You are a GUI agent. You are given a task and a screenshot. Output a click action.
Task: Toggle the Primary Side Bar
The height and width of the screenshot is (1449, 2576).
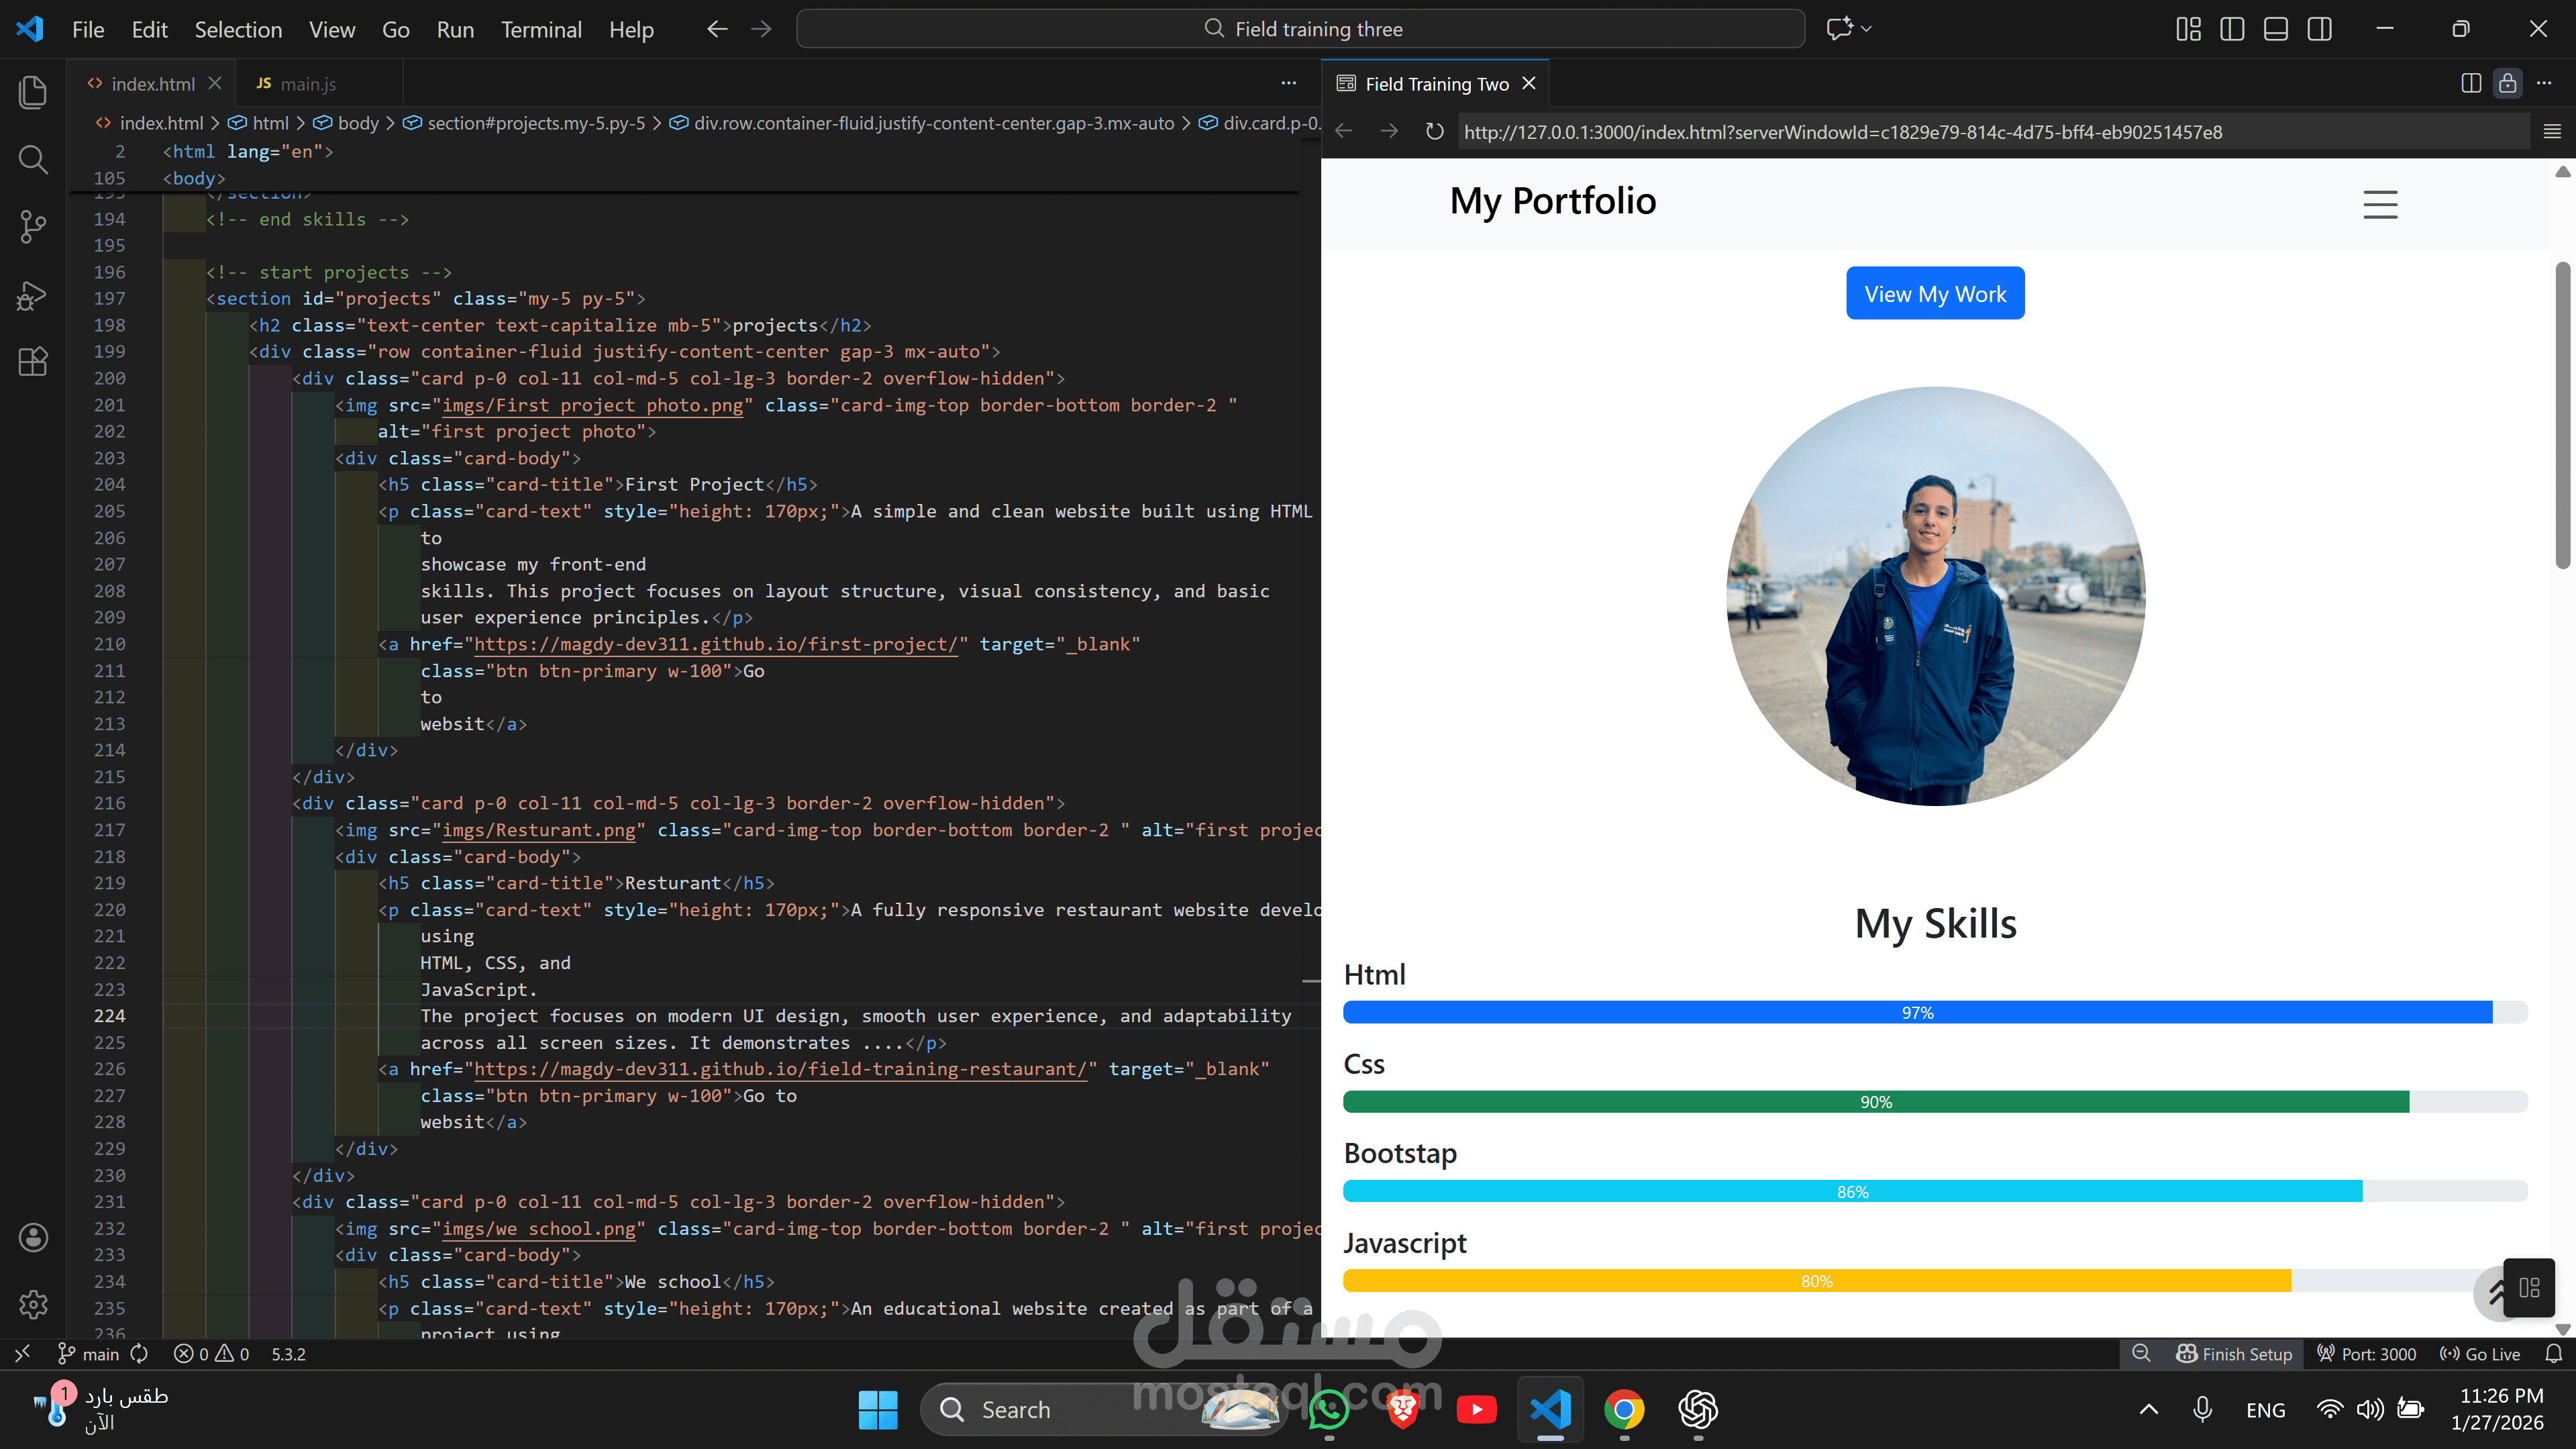point(2232,29)
